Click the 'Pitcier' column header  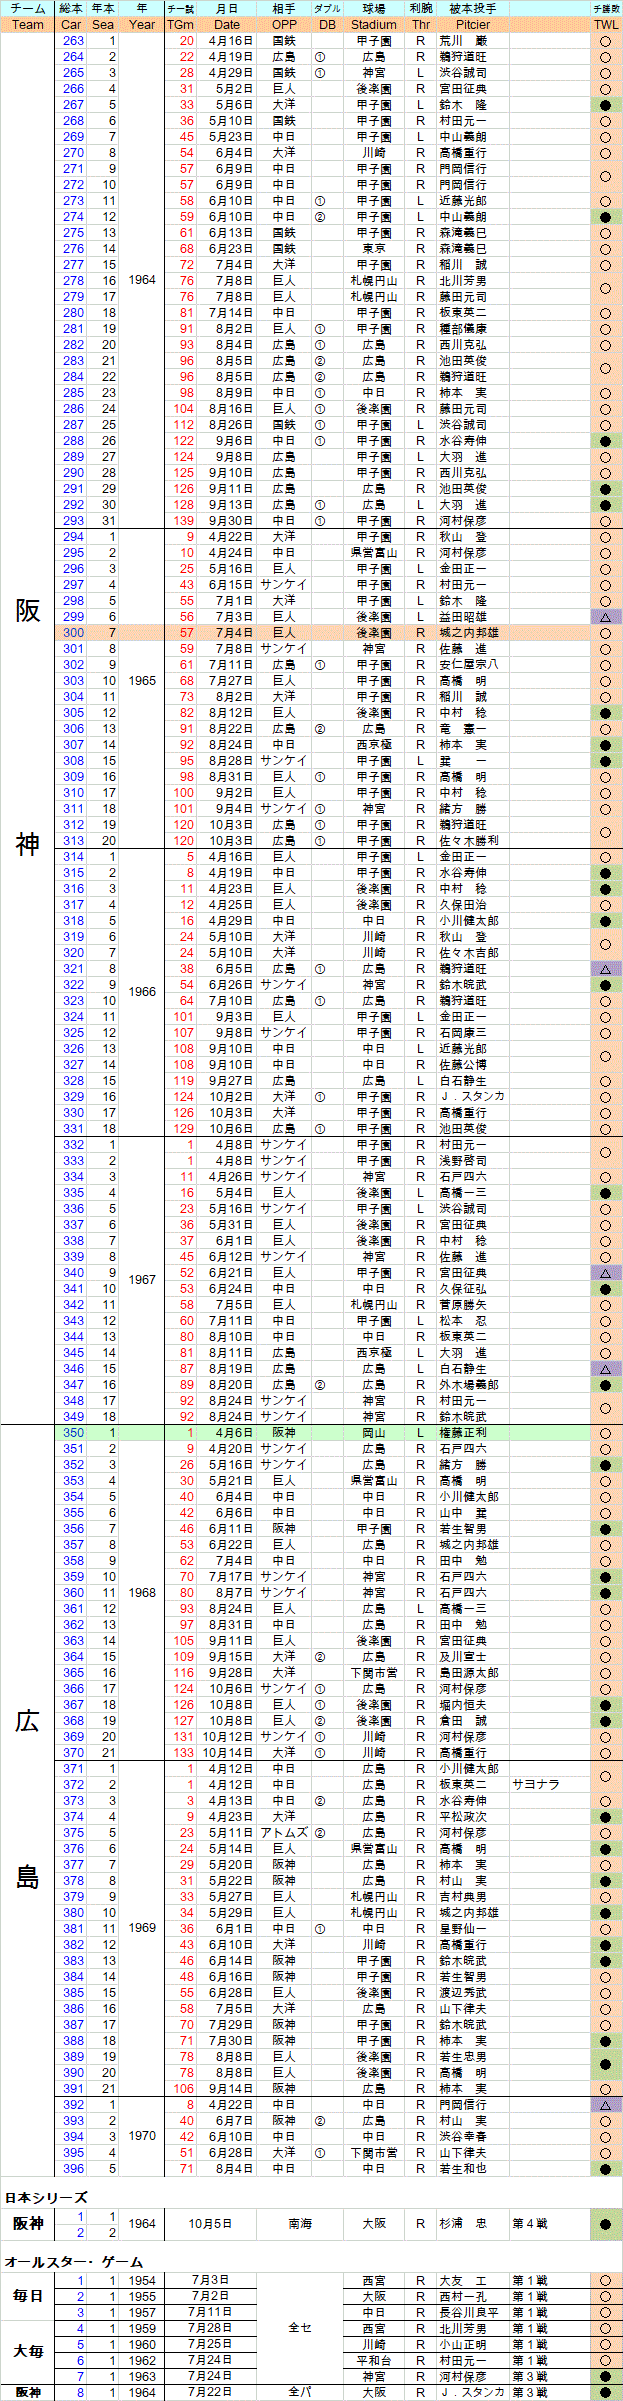[x=473, y=25]
